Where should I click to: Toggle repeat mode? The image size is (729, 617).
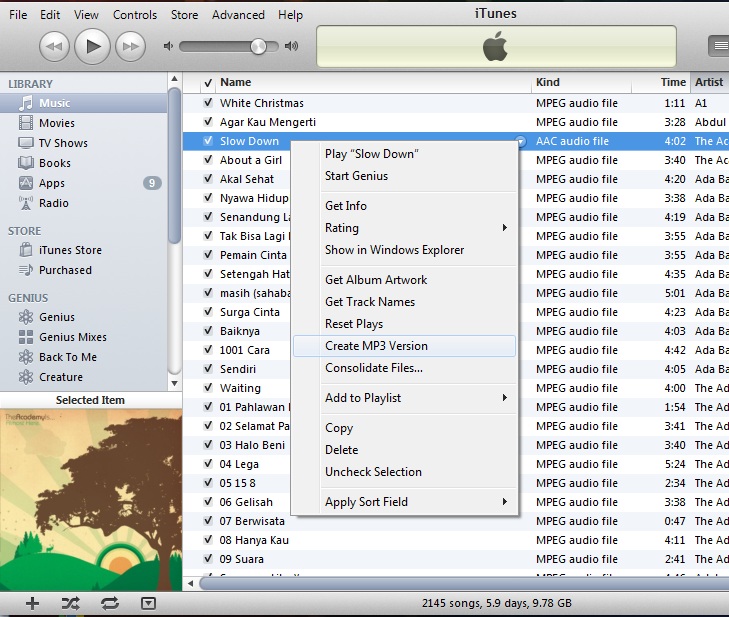coord(110,604)
